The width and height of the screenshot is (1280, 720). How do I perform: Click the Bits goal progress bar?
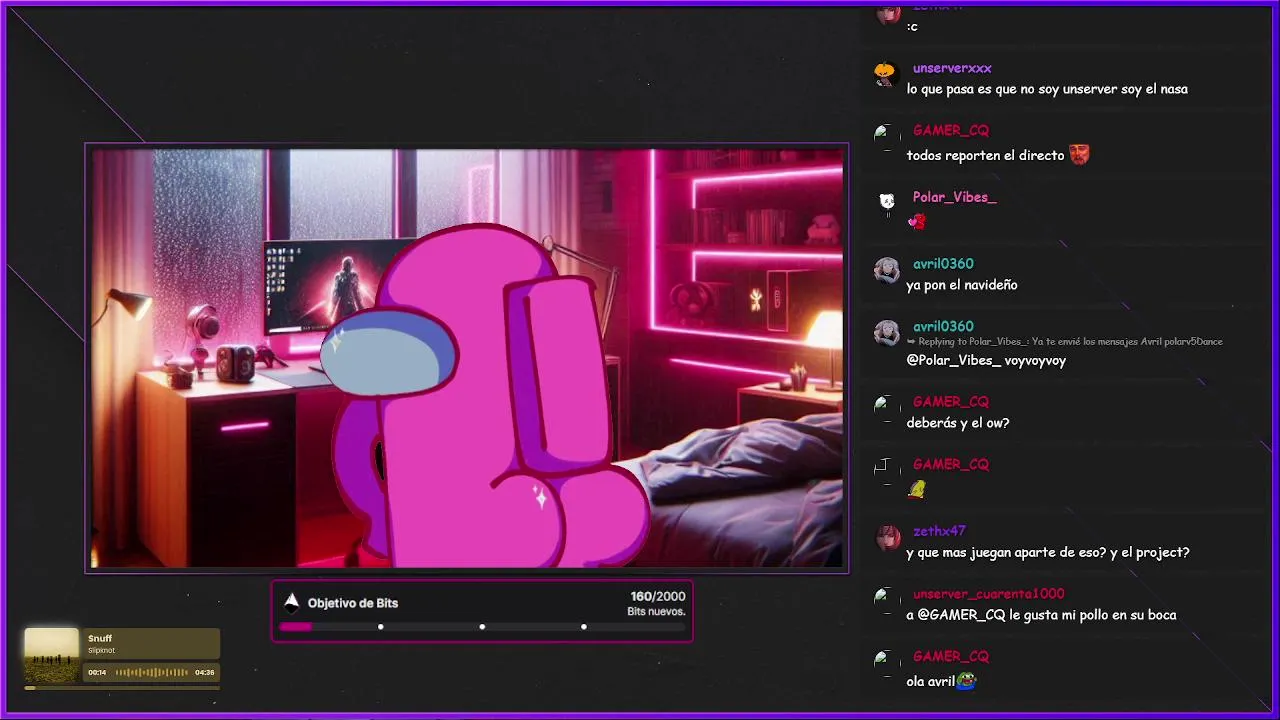click(x=482, y=627)
